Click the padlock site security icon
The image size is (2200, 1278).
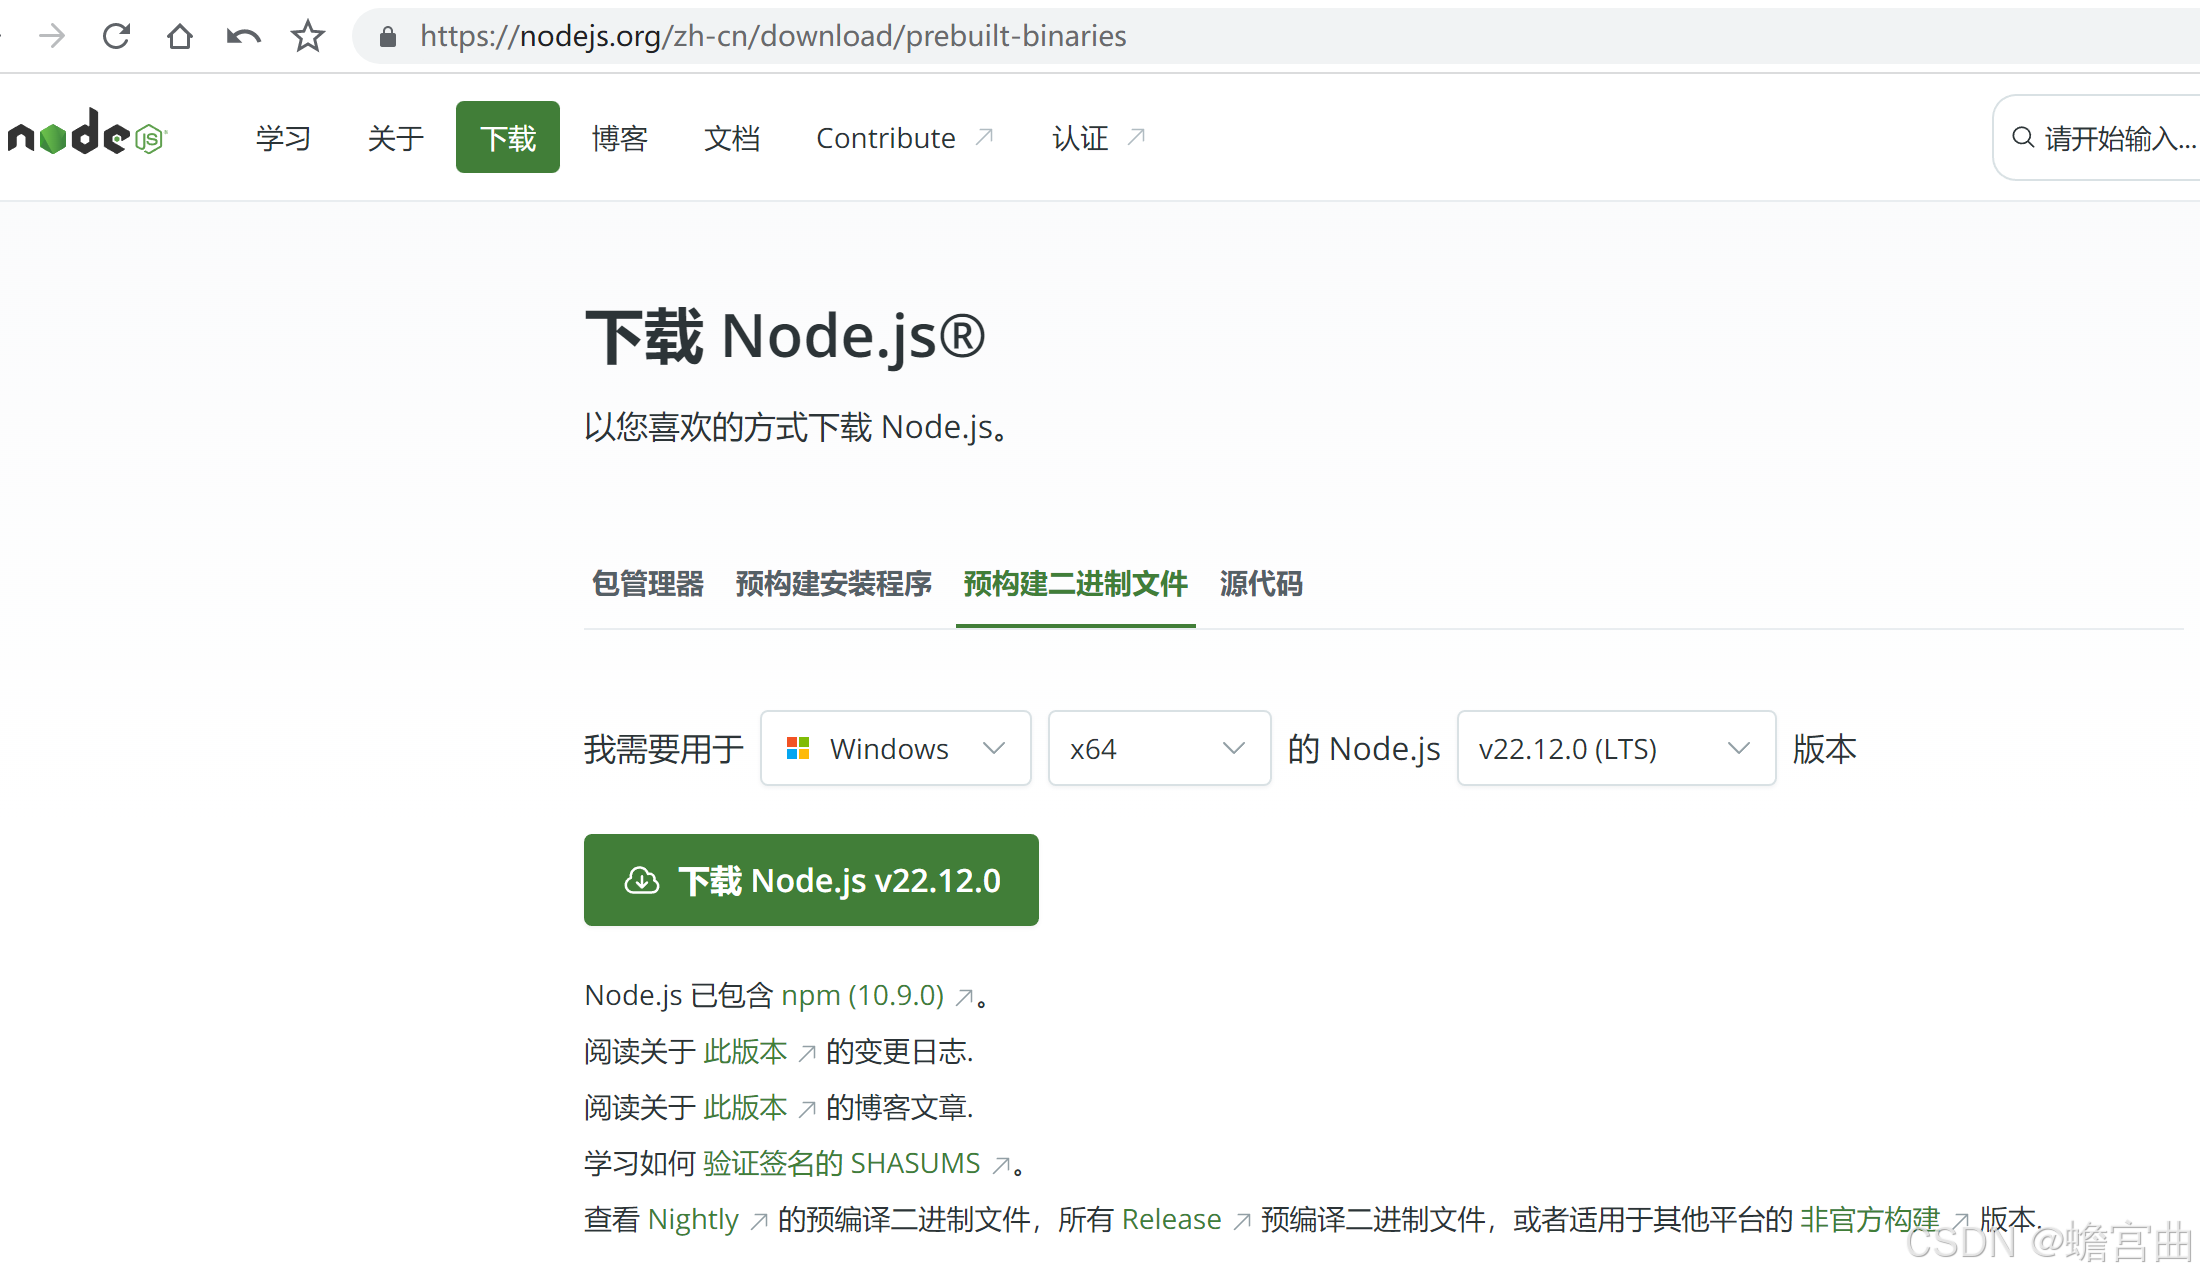point(388,37)
